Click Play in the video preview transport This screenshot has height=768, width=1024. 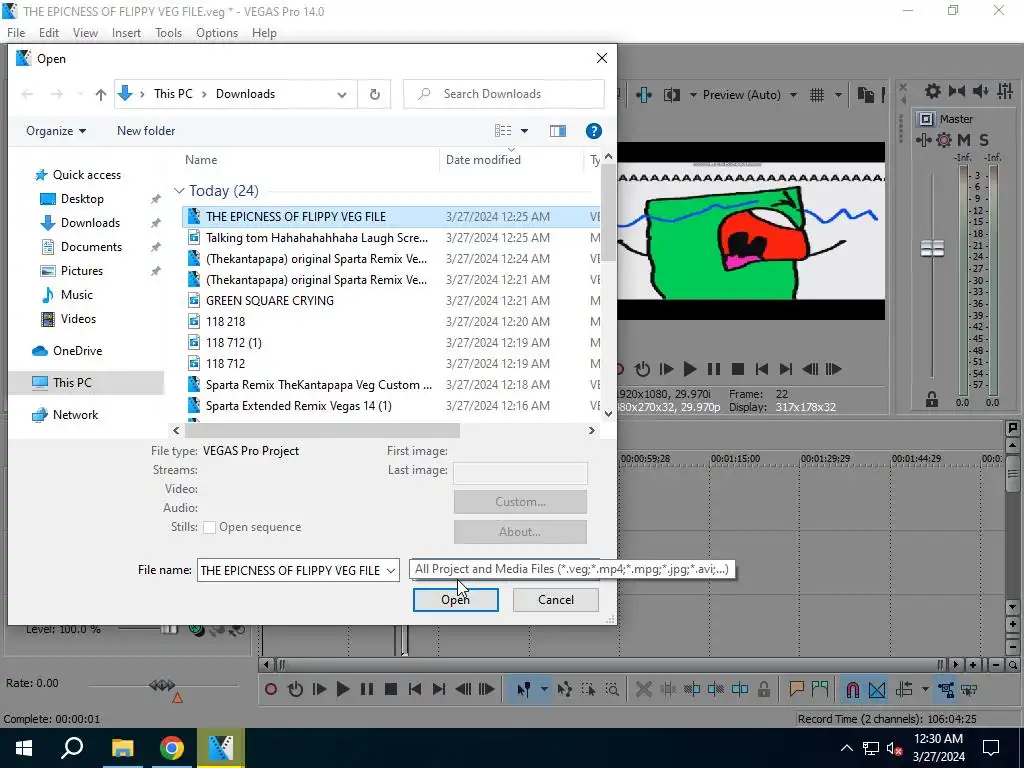click(x=690, y=369)
